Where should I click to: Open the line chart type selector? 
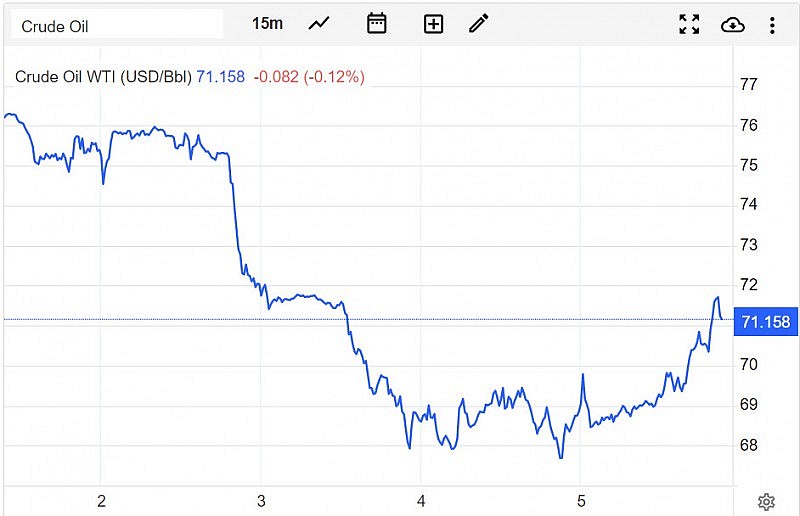point(319,23)
